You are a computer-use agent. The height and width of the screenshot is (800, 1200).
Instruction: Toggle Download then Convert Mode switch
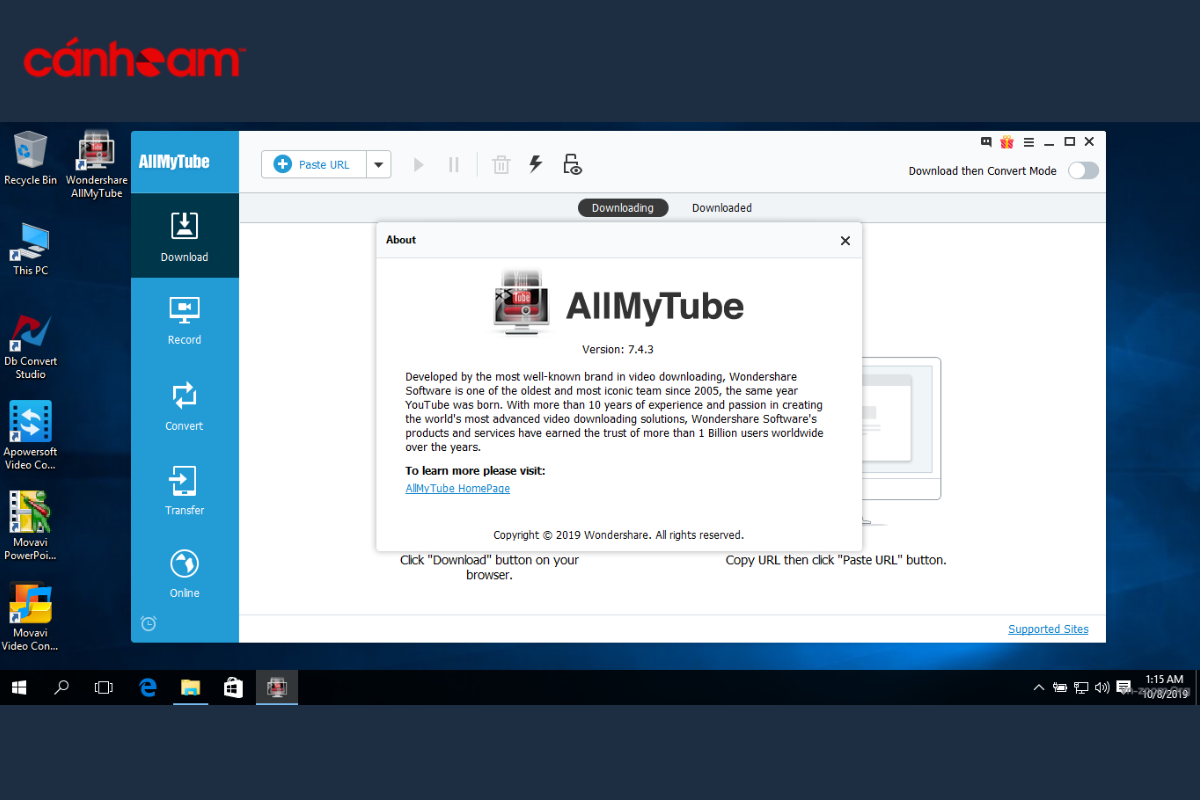tap(1083, 171)
